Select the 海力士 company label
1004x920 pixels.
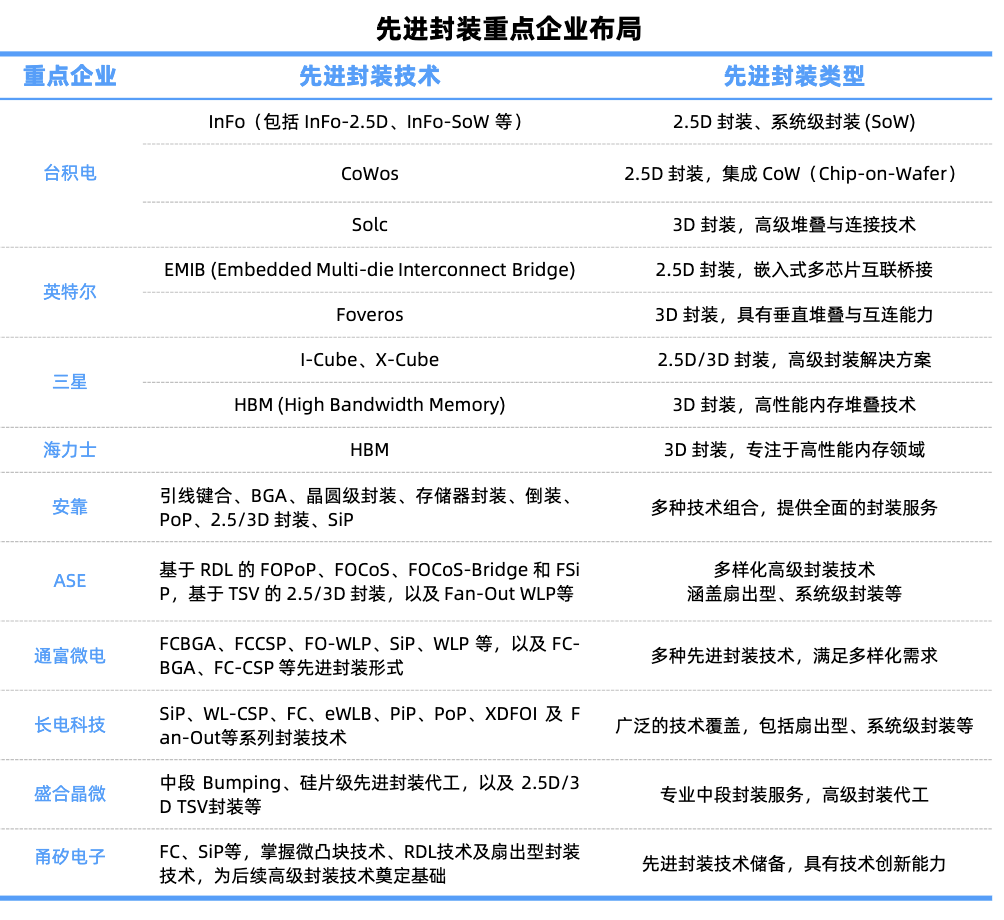(x=70, y=450)
